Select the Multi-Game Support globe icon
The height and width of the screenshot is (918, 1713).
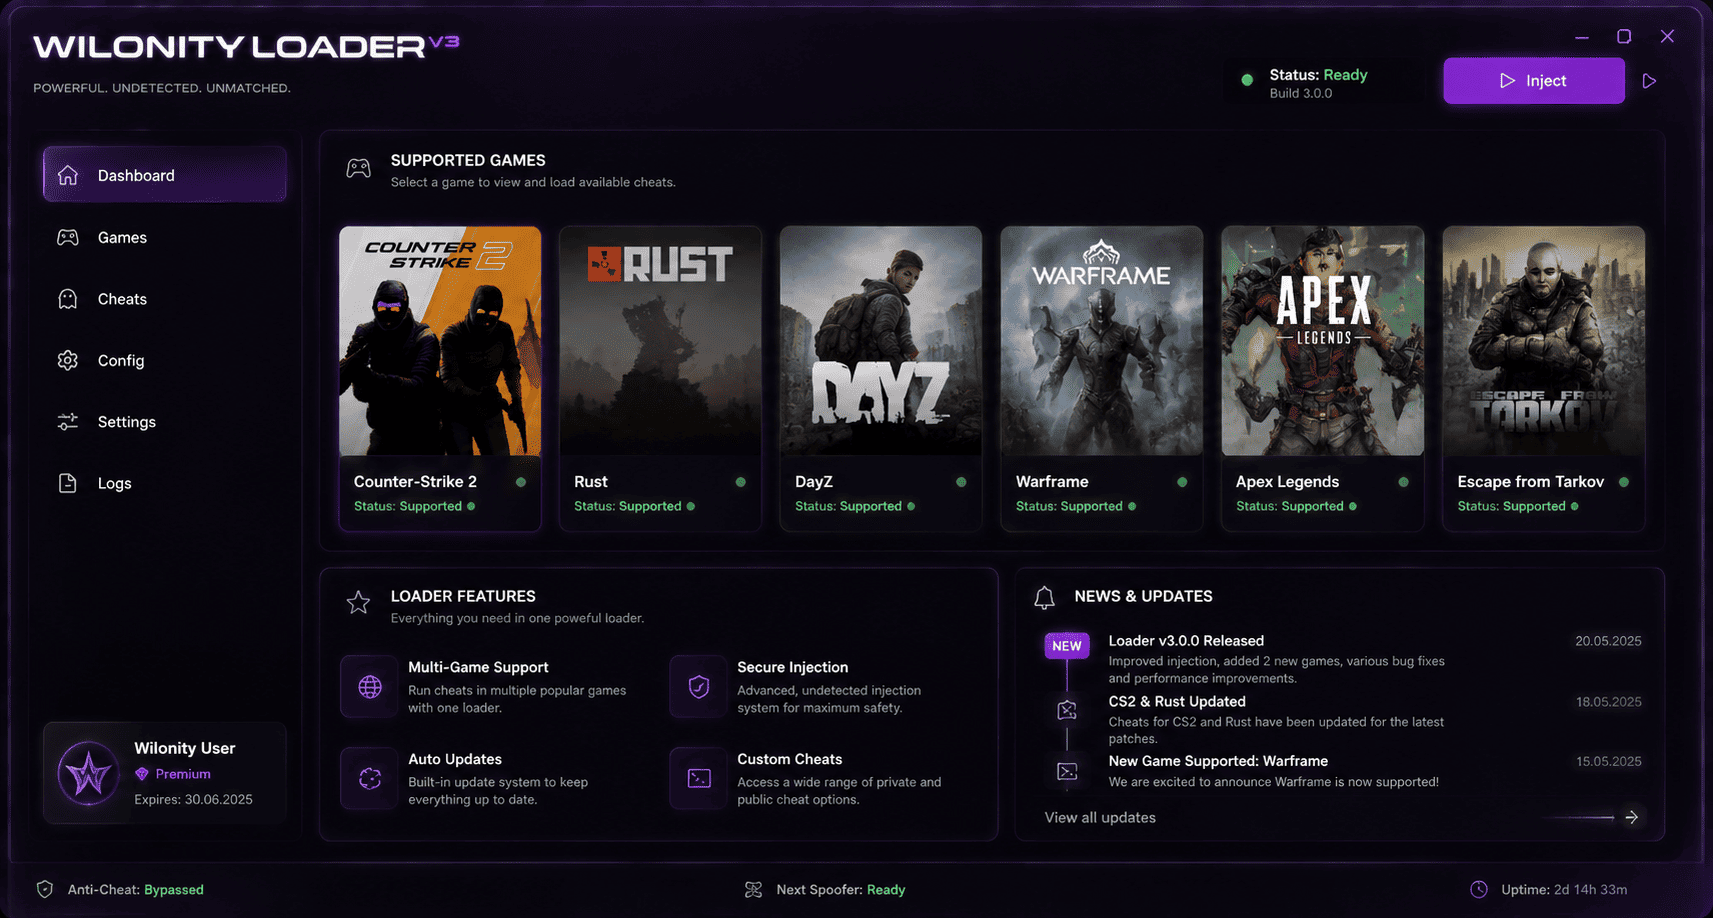pyautogui.click(x=370, y=687)
